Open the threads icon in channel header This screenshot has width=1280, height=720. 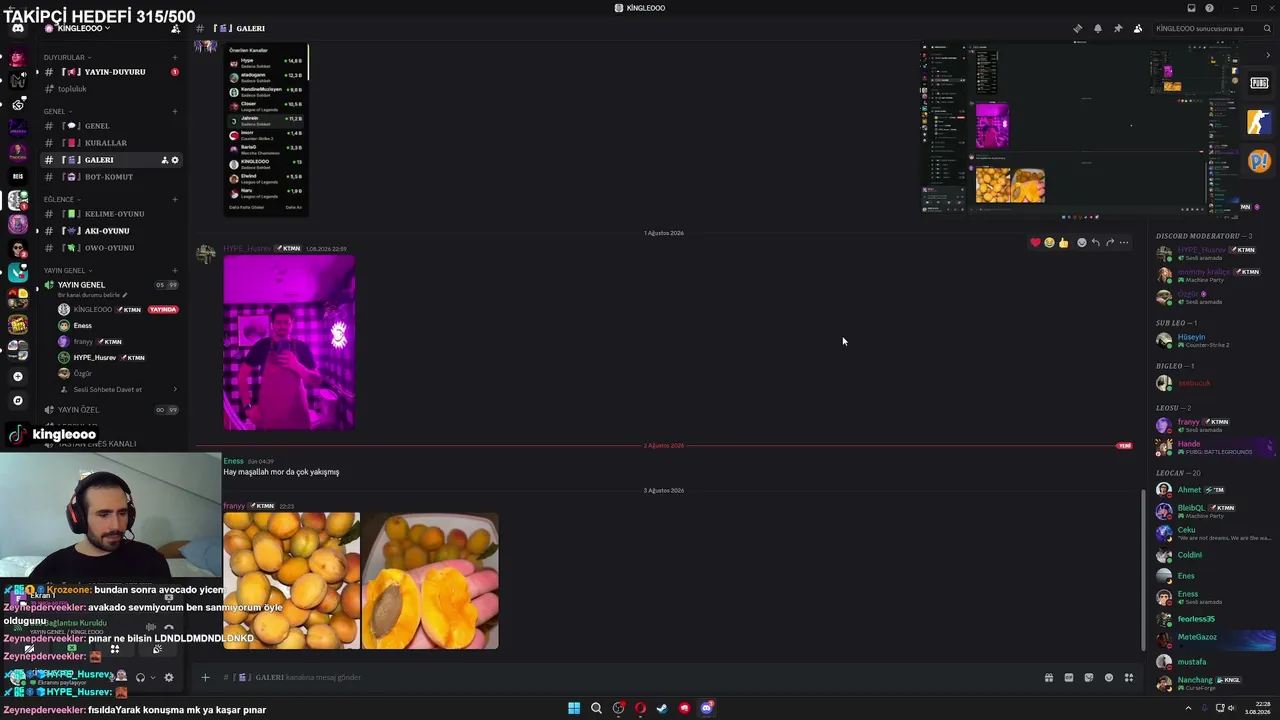point(1077,28)
